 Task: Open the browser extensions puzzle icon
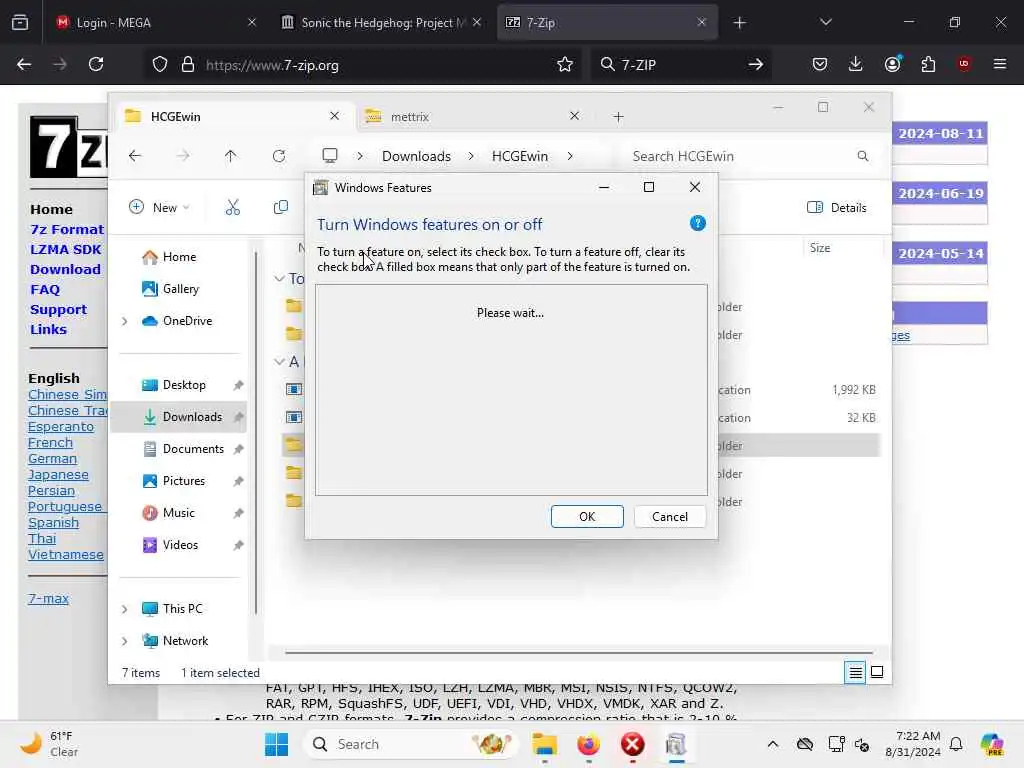[x=928, y=64]
